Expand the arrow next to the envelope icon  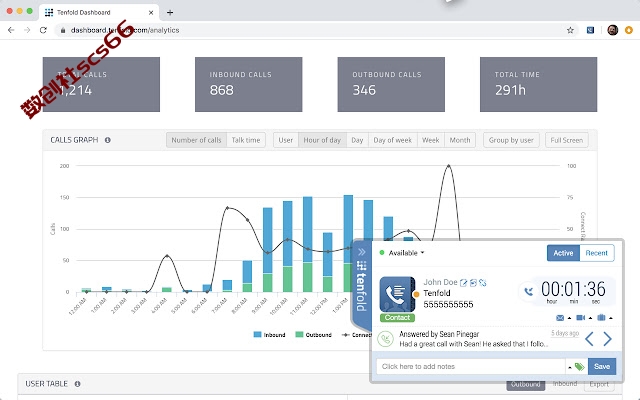[570, 318]
